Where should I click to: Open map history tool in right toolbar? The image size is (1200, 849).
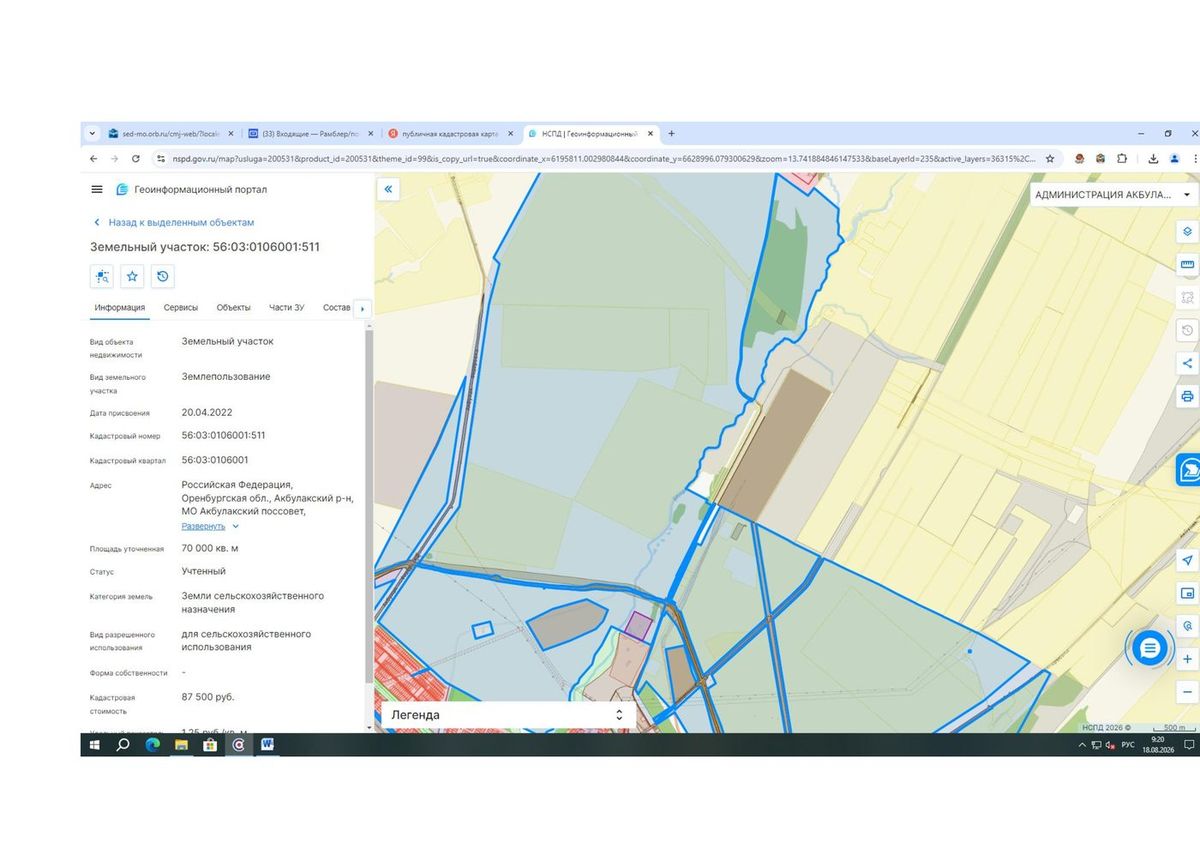pyautogui.click(x=1188, y=330)
